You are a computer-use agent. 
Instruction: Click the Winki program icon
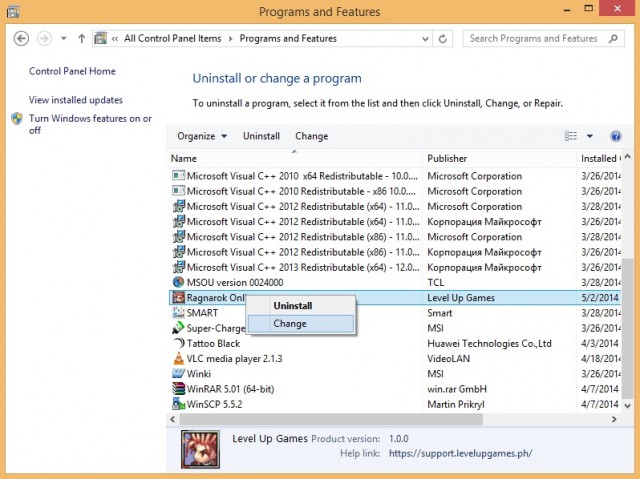point(178,374)
